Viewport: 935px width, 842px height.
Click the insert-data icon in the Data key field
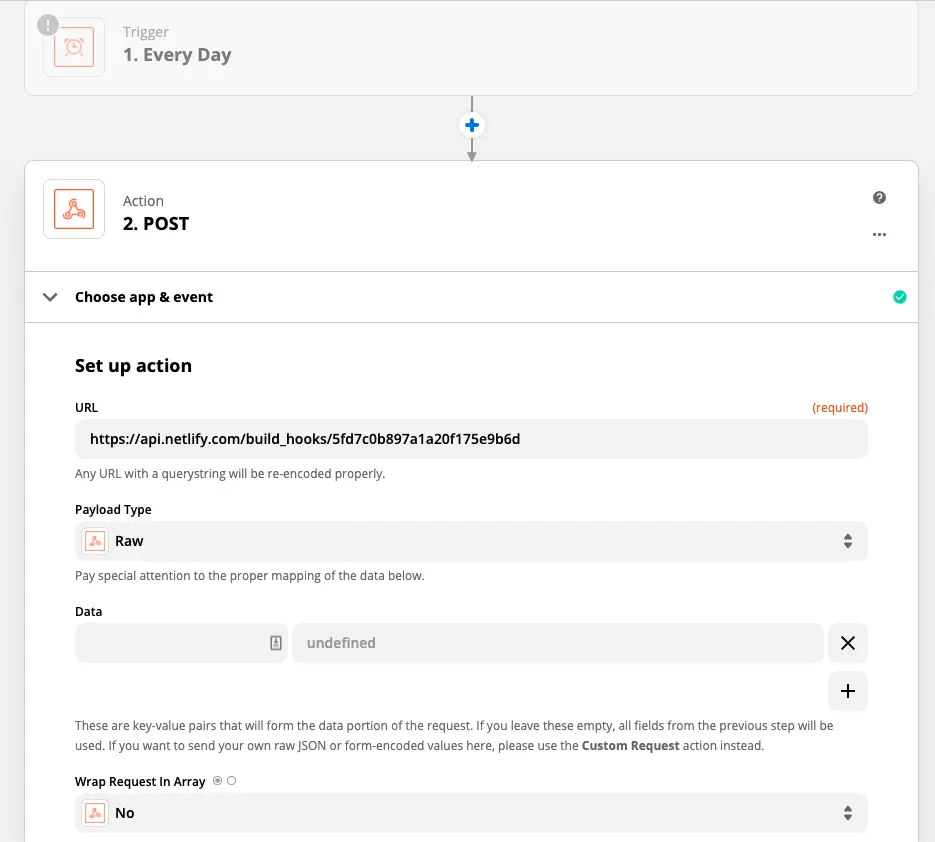(x=276, y=643)
